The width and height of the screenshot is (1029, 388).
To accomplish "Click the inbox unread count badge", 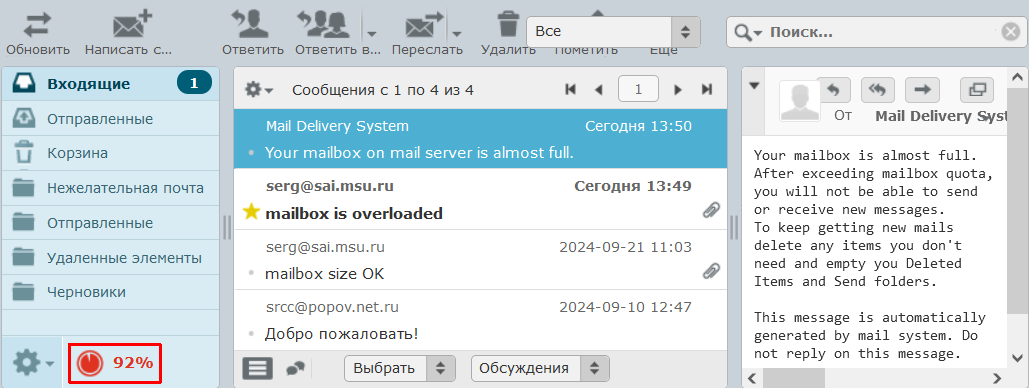I will click(x=194, y=83).
